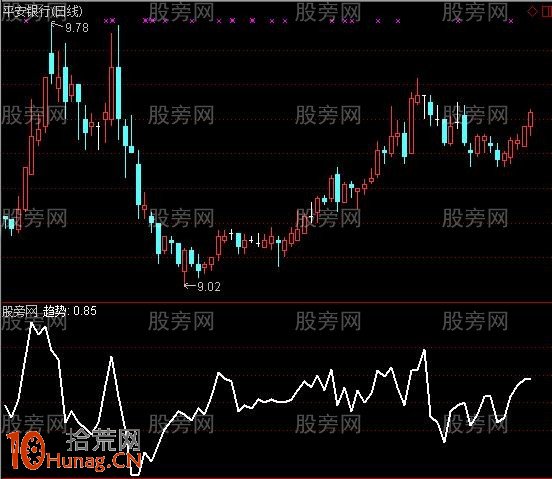Click the last red candlestick on the chart
Viewport: 552px width, 479px height.
point(531,121)
